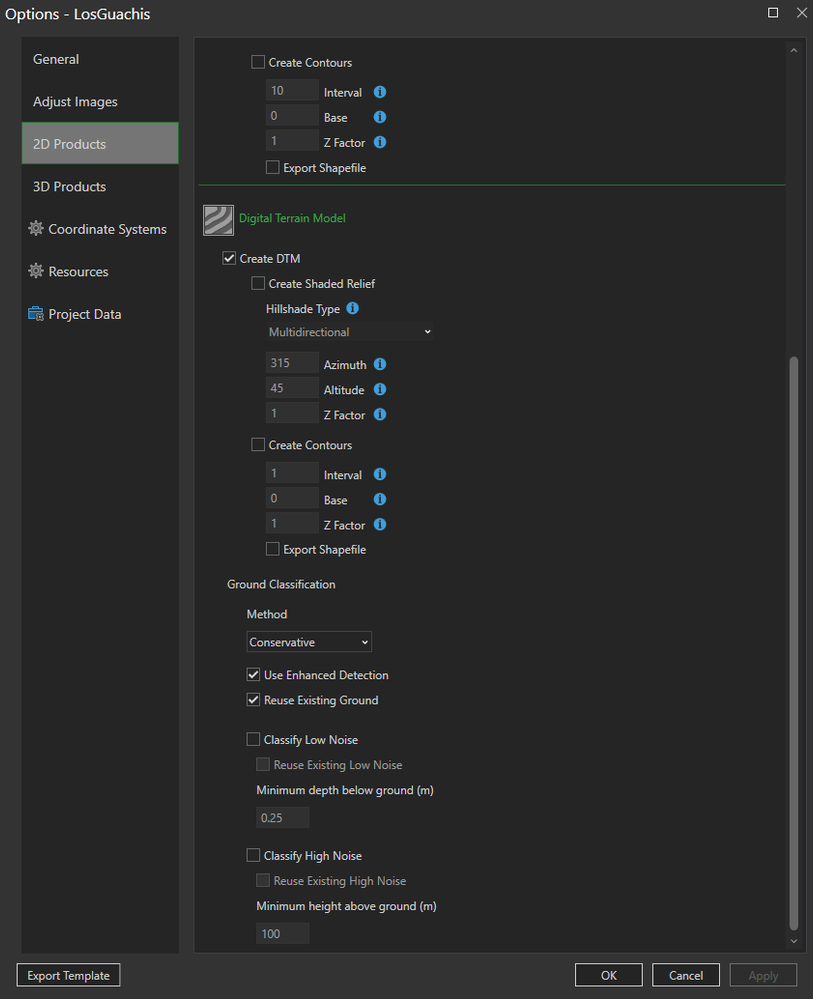
Task: Open the Adjust Images tab
Action: point(75,102)
